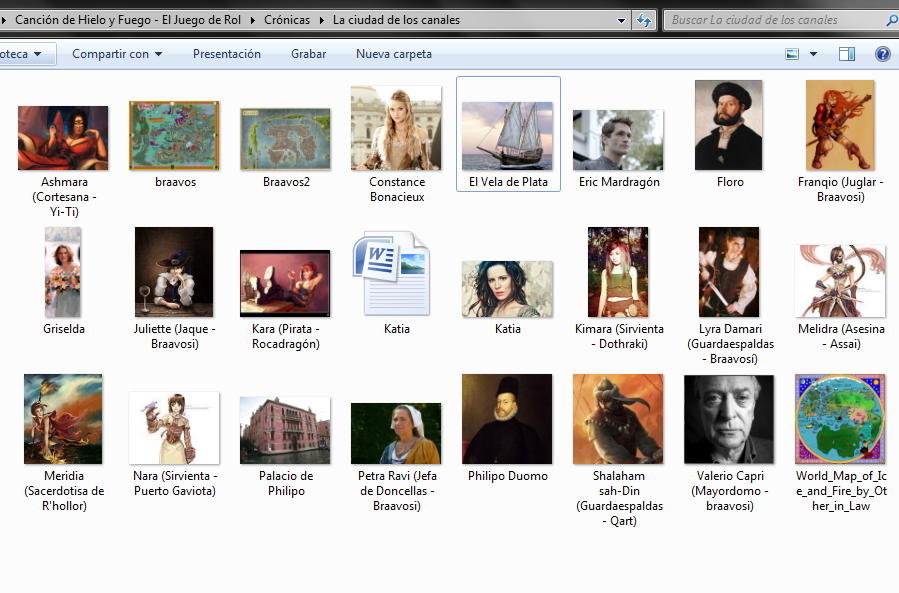Screen dimensions: 899x593
Task: Select the Lyra Damari (Guardaespaldas) image
Action: pyautogui.click(x=729, y=272)
